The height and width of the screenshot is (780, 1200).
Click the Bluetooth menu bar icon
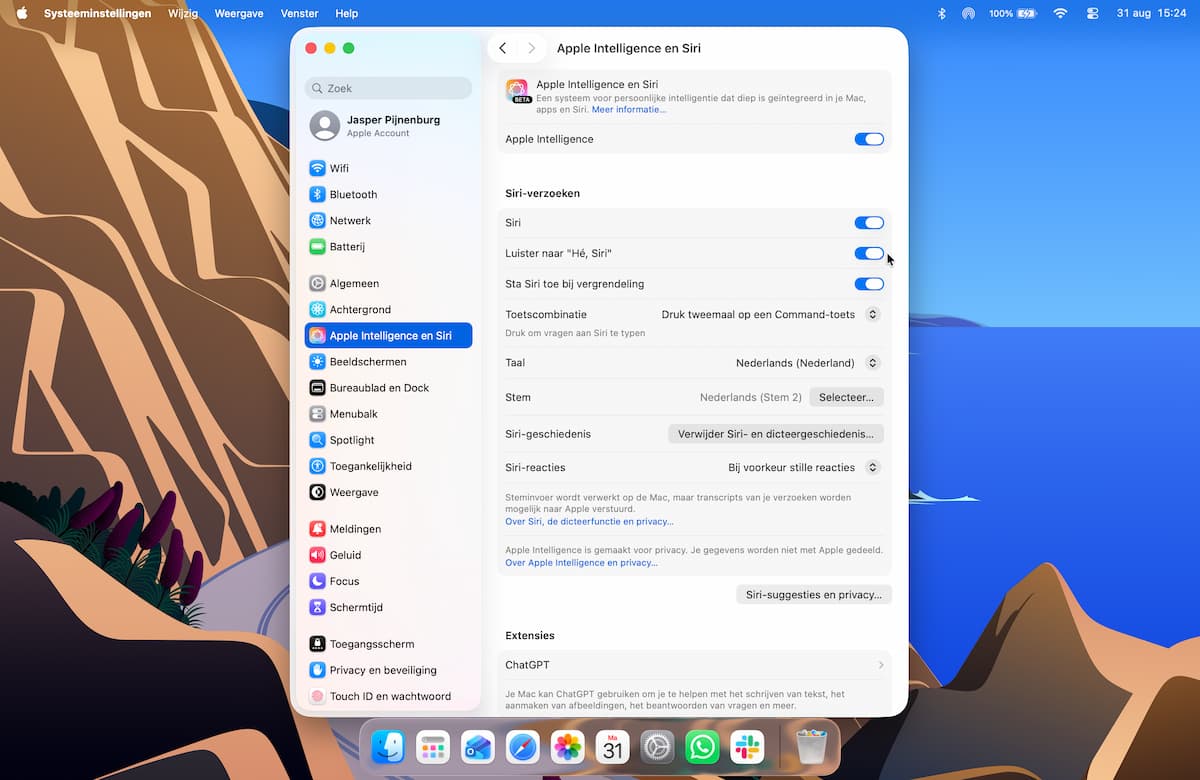pos(941,13)
